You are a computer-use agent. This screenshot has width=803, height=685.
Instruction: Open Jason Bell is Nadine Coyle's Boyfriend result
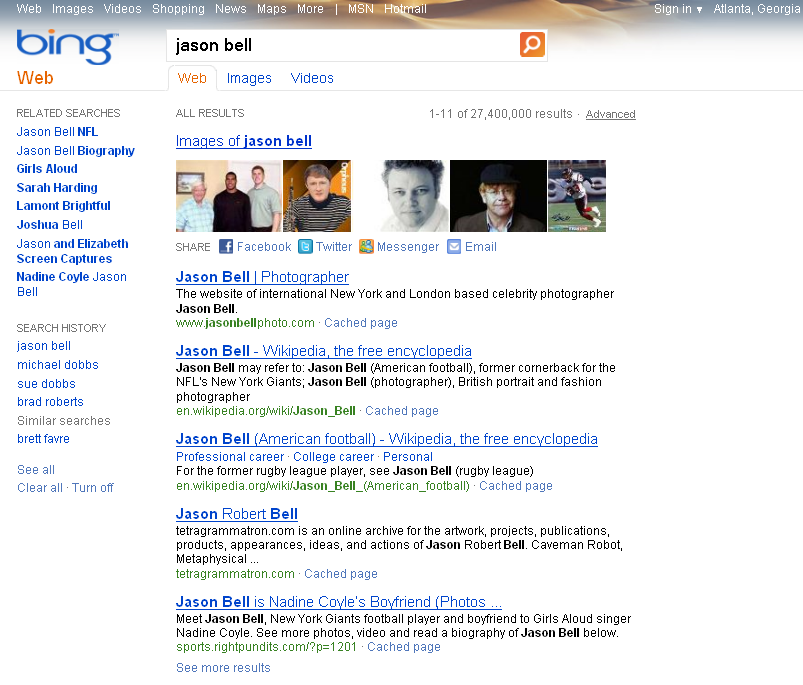click(x=339, y=602)
